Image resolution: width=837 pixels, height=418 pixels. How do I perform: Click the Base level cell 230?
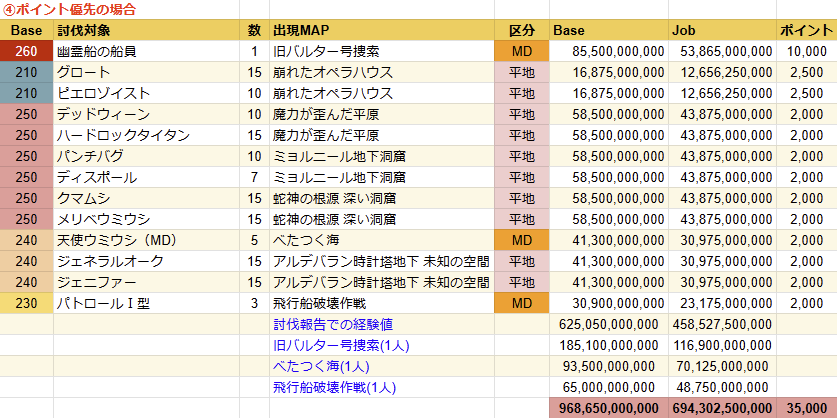pos(26,303)
